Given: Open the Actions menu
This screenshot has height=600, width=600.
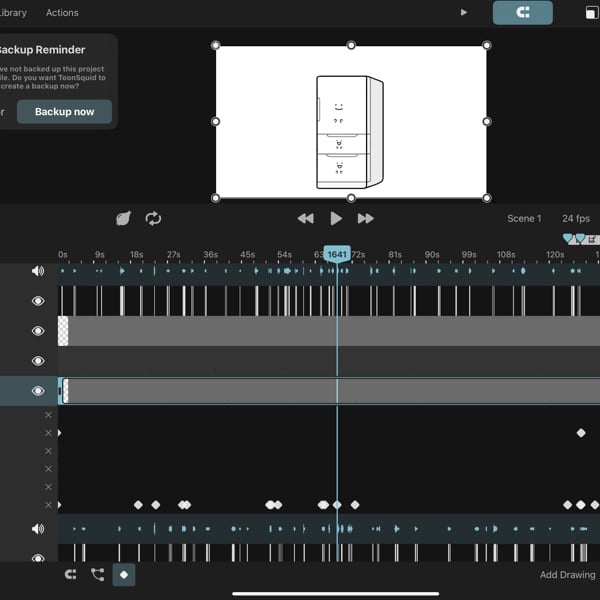Looking at the screenshot, I should point(62,13).
